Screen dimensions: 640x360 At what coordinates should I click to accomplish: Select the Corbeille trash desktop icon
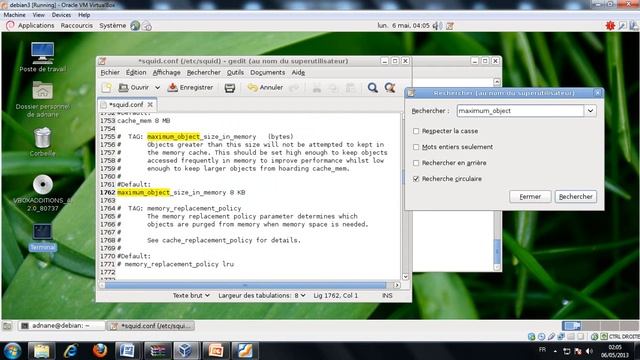coord(42,142)
